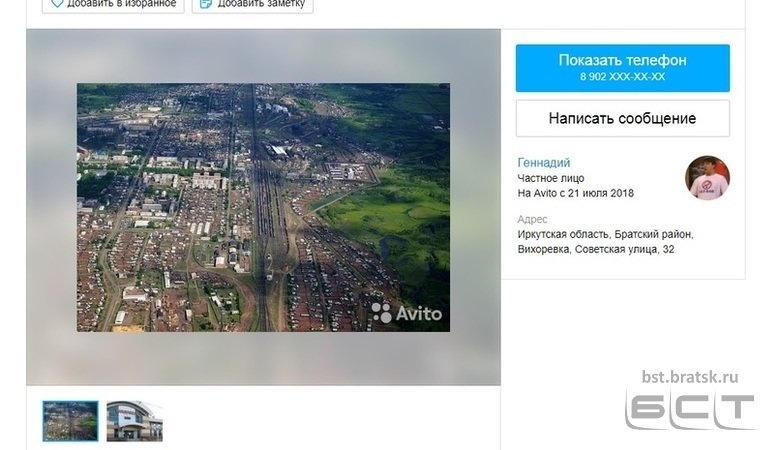The image size is (780, 450).
Task: Click the Avito watermark logo on photo
Action: pyautogui.click(x=406, y=313)
